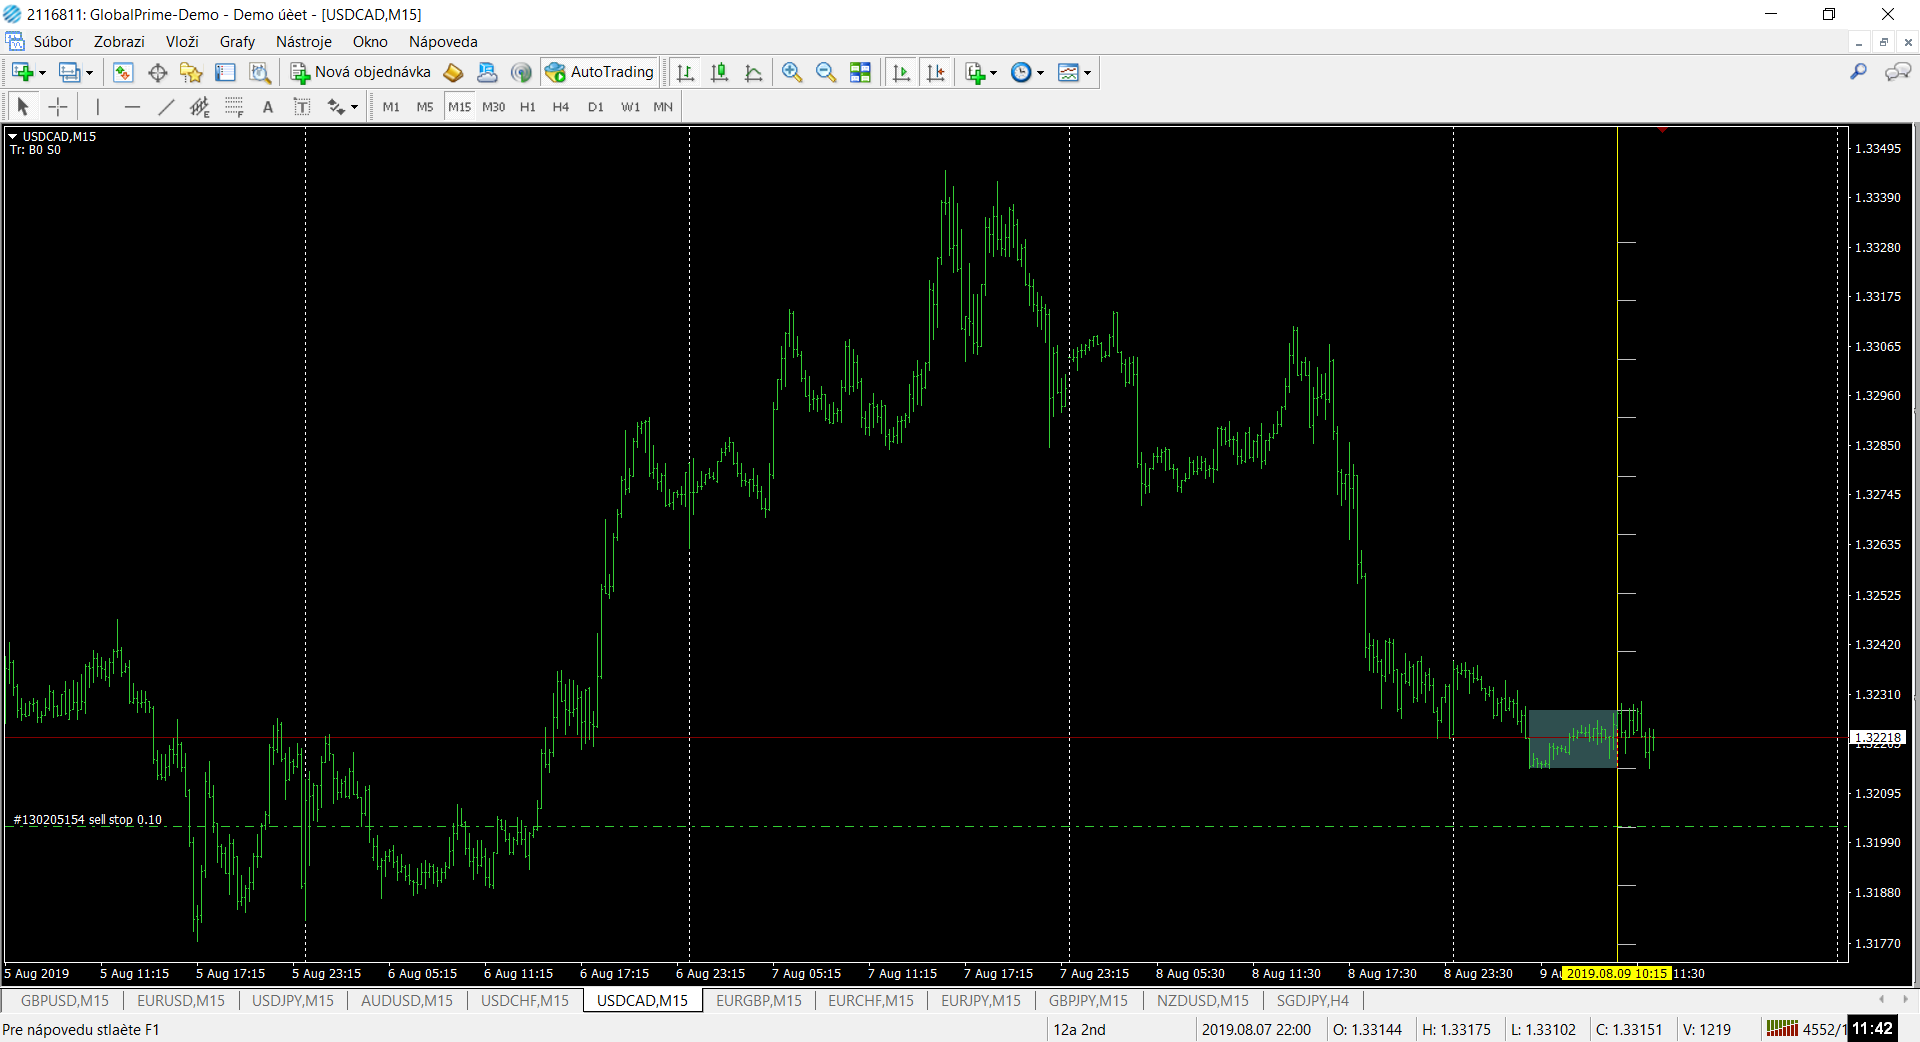Screen dimensions: 1920x1042
Task: Open the periodicity clock dropdown
Action: click(x=1040, y=73)
